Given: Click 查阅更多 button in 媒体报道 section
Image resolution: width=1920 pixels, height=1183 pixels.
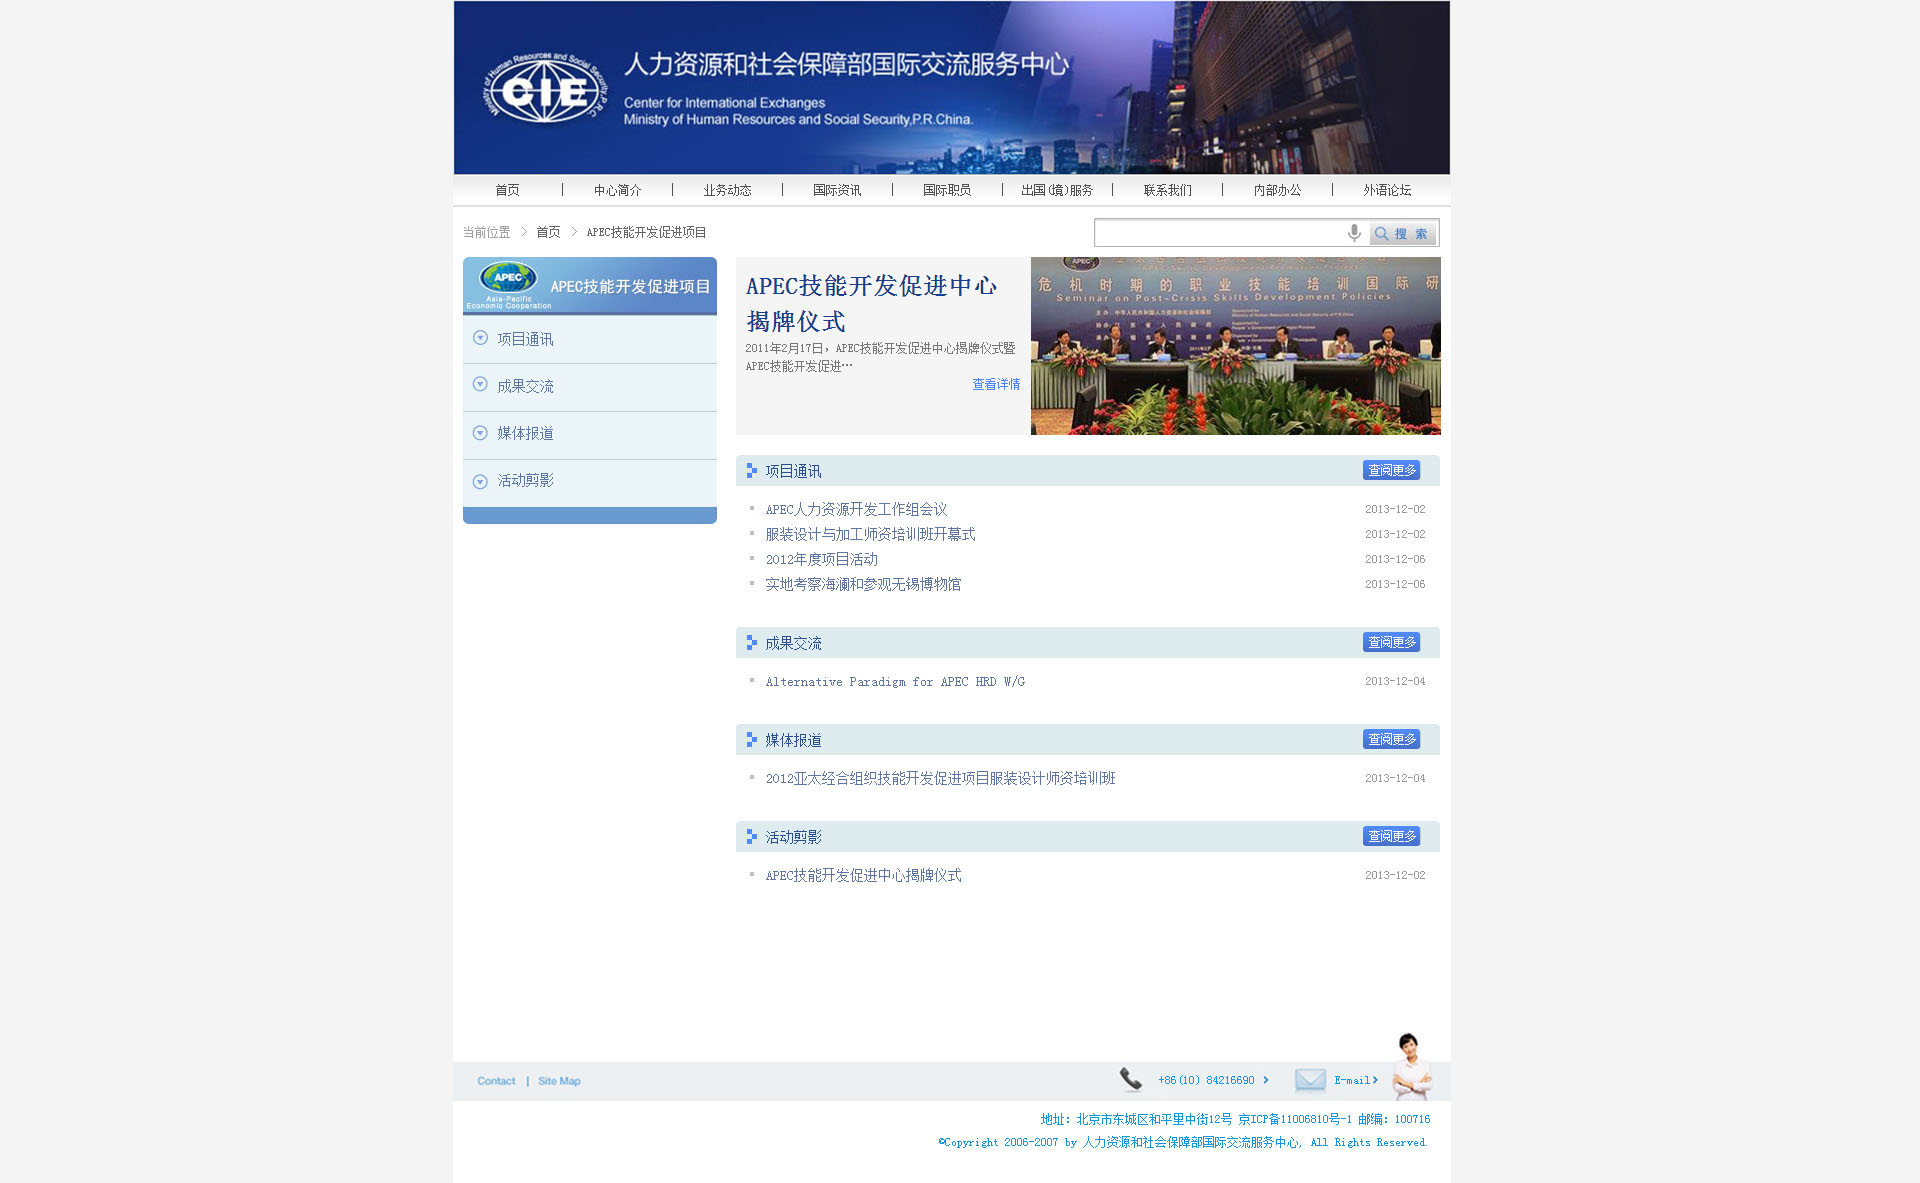Looking at the screenshot, I should 1391,739.
